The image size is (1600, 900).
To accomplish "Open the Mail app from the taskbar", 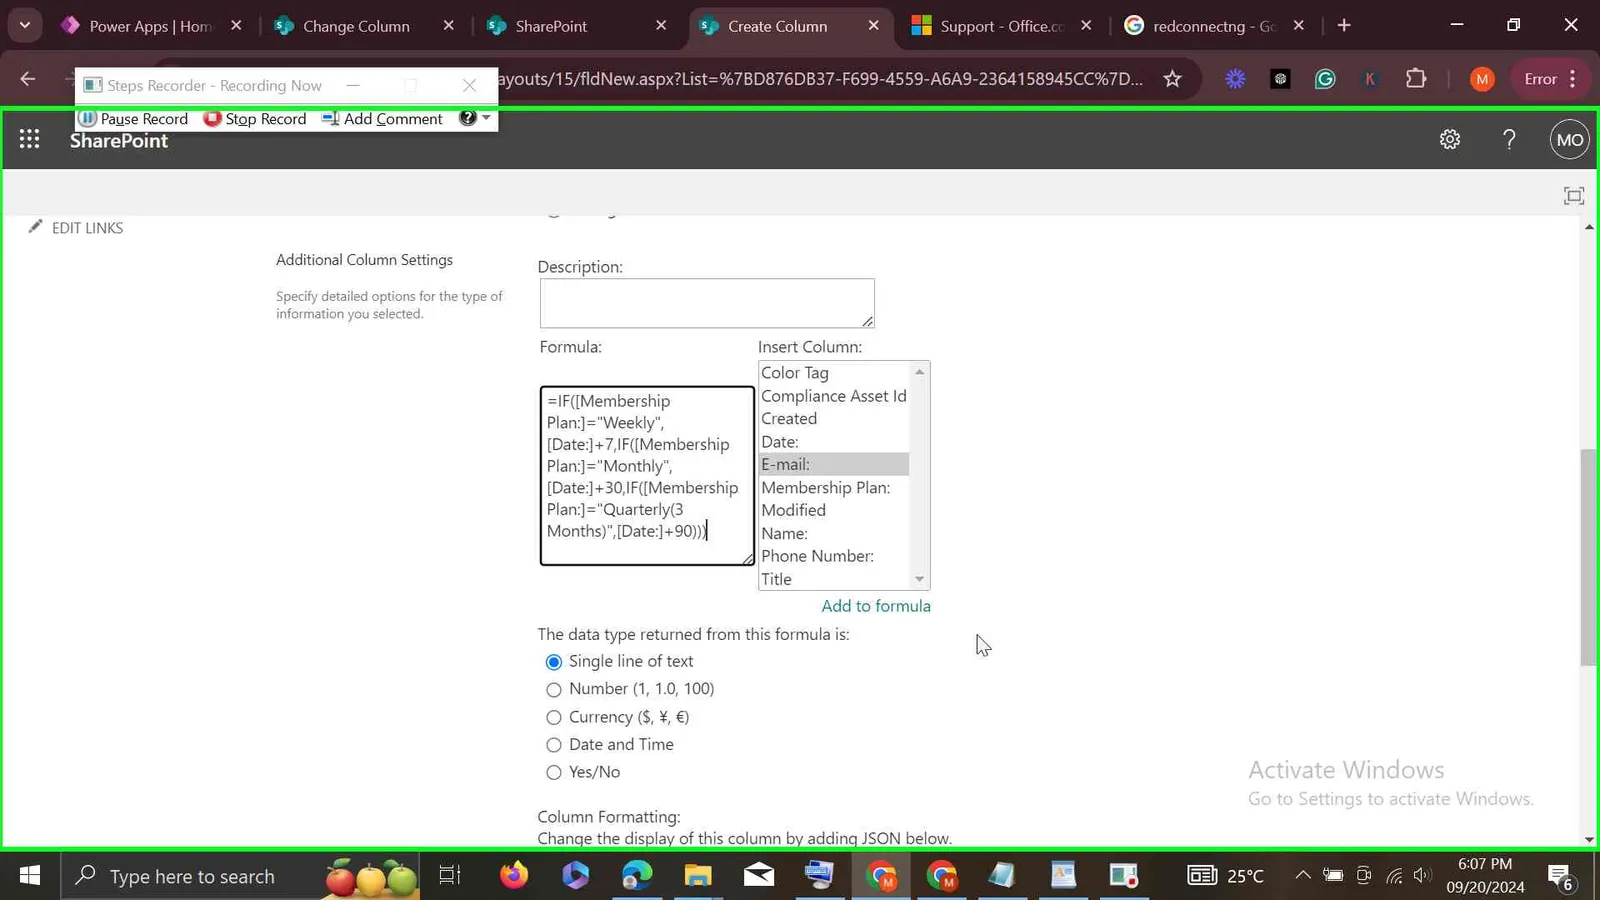I will [759, 876].
